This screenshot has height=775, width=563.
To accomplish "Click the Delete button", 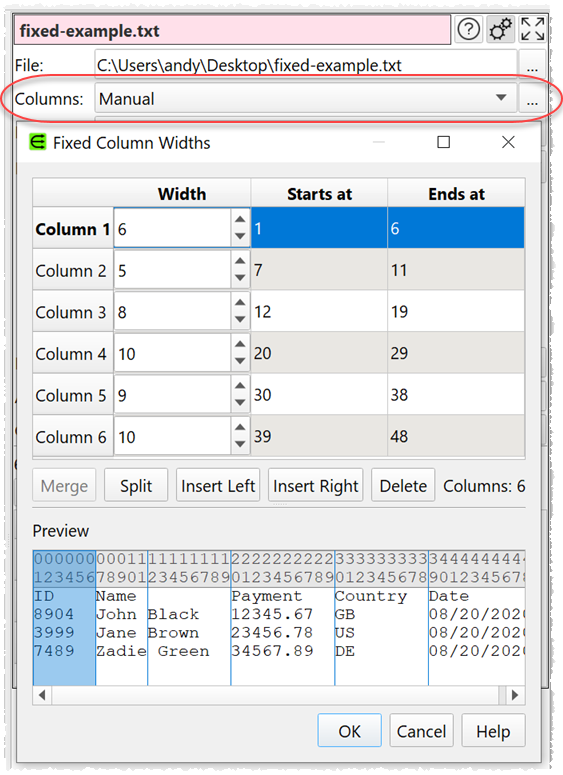I will [x=403, y=485].
